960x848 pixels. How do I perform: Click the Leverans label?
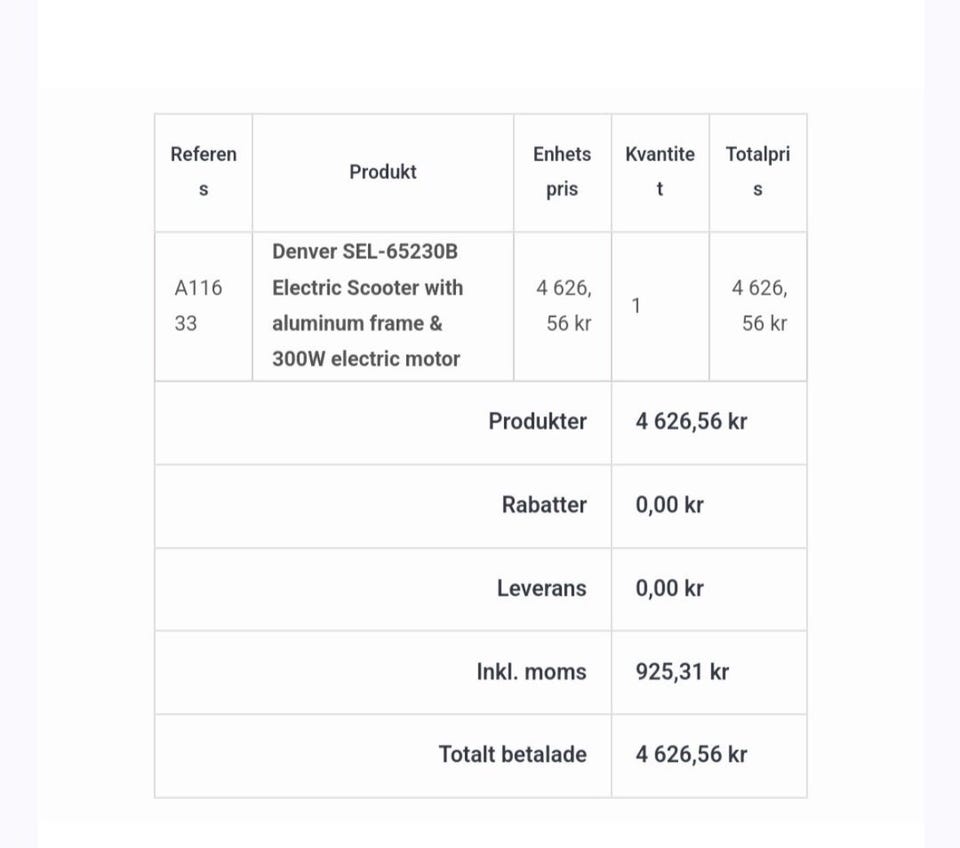[x=541, y=589]
